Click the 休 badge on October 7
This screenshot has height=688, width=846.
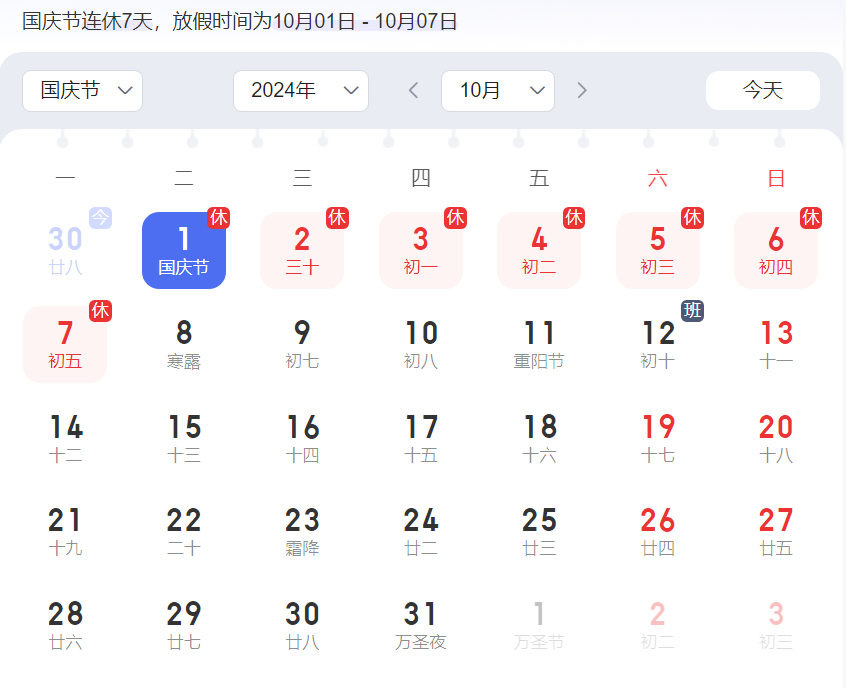(100, 311)
